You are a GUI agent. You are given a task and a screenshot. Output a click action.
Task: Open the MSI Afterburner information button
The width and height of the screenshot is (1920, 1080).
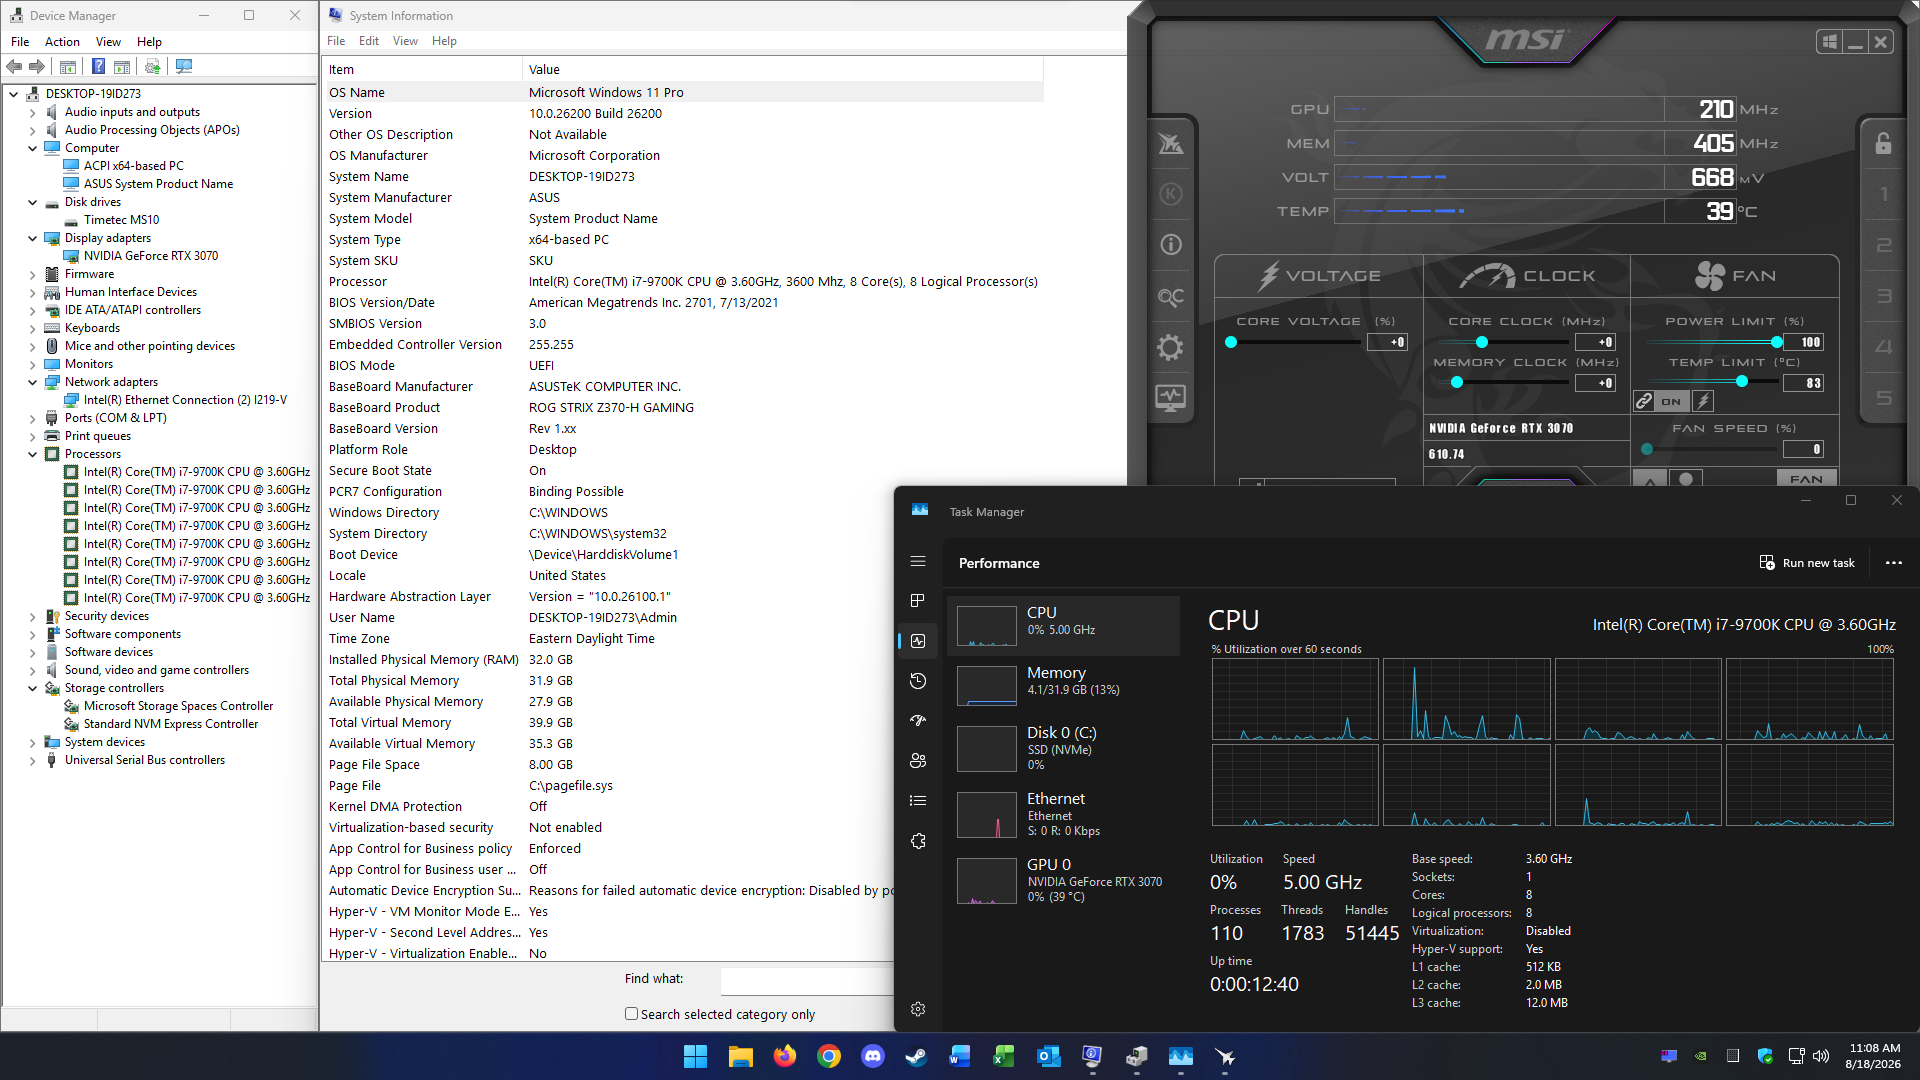pyautogui.click(x=1171, y=245)
